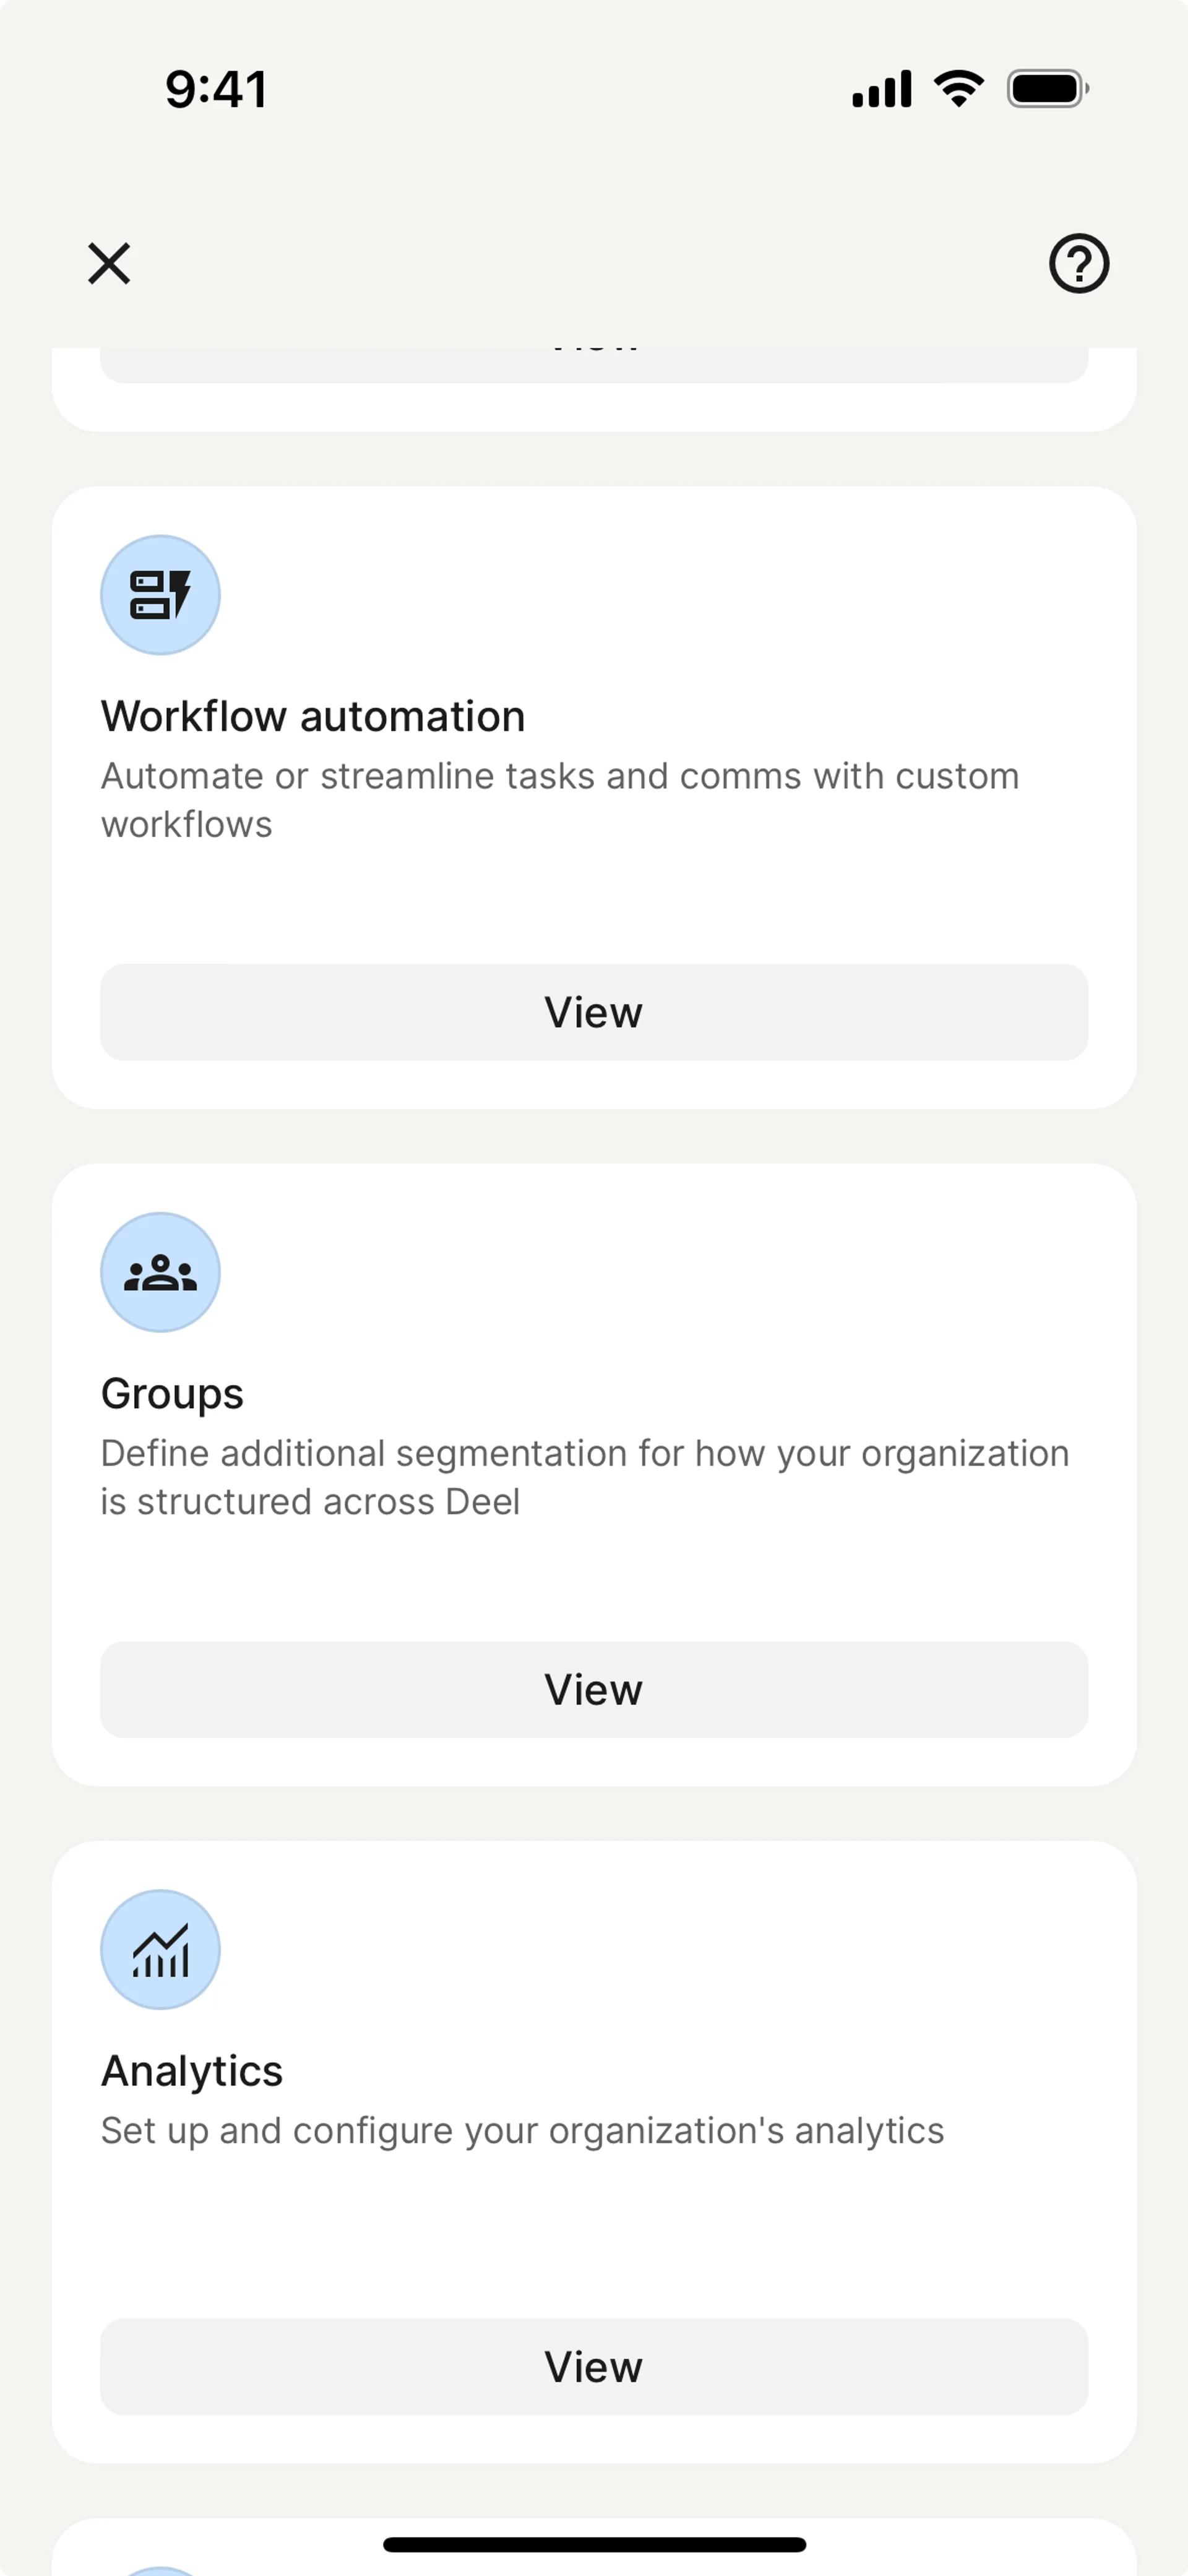Tap the 'Set up and configure' analytics description
The height and width of the screenshot is (2576, 1188).
click(x=522, y=2131)
